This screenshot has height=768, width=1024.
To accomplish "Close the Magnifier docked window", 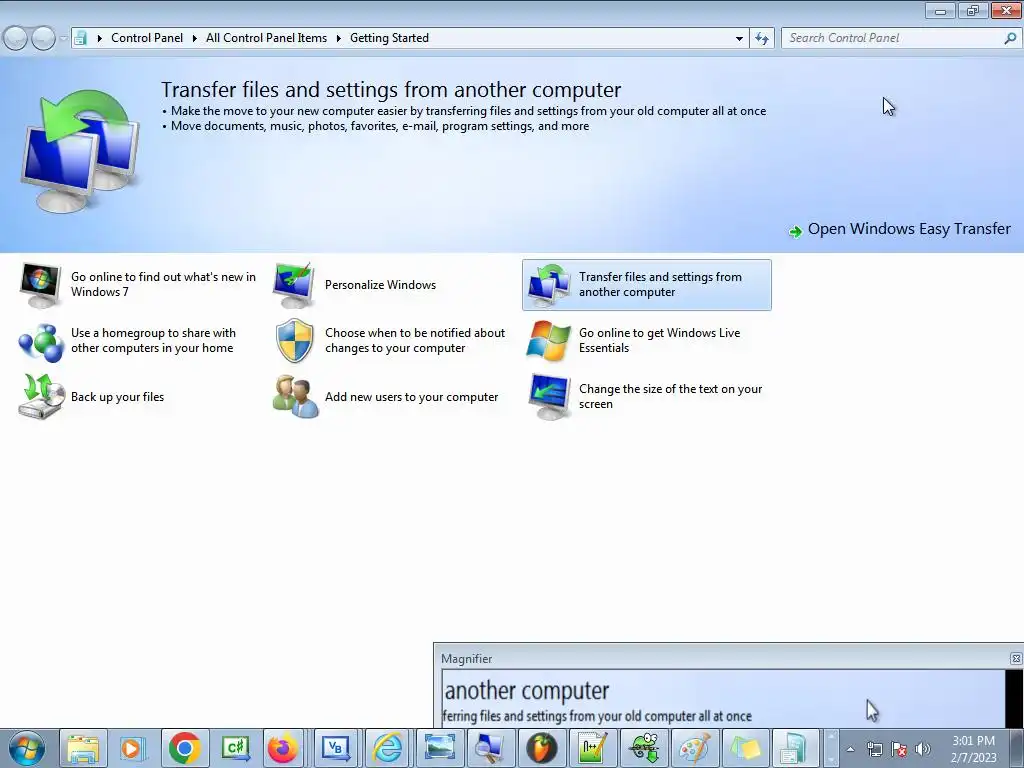I will pyautogui.click(x=1016, y=658).
